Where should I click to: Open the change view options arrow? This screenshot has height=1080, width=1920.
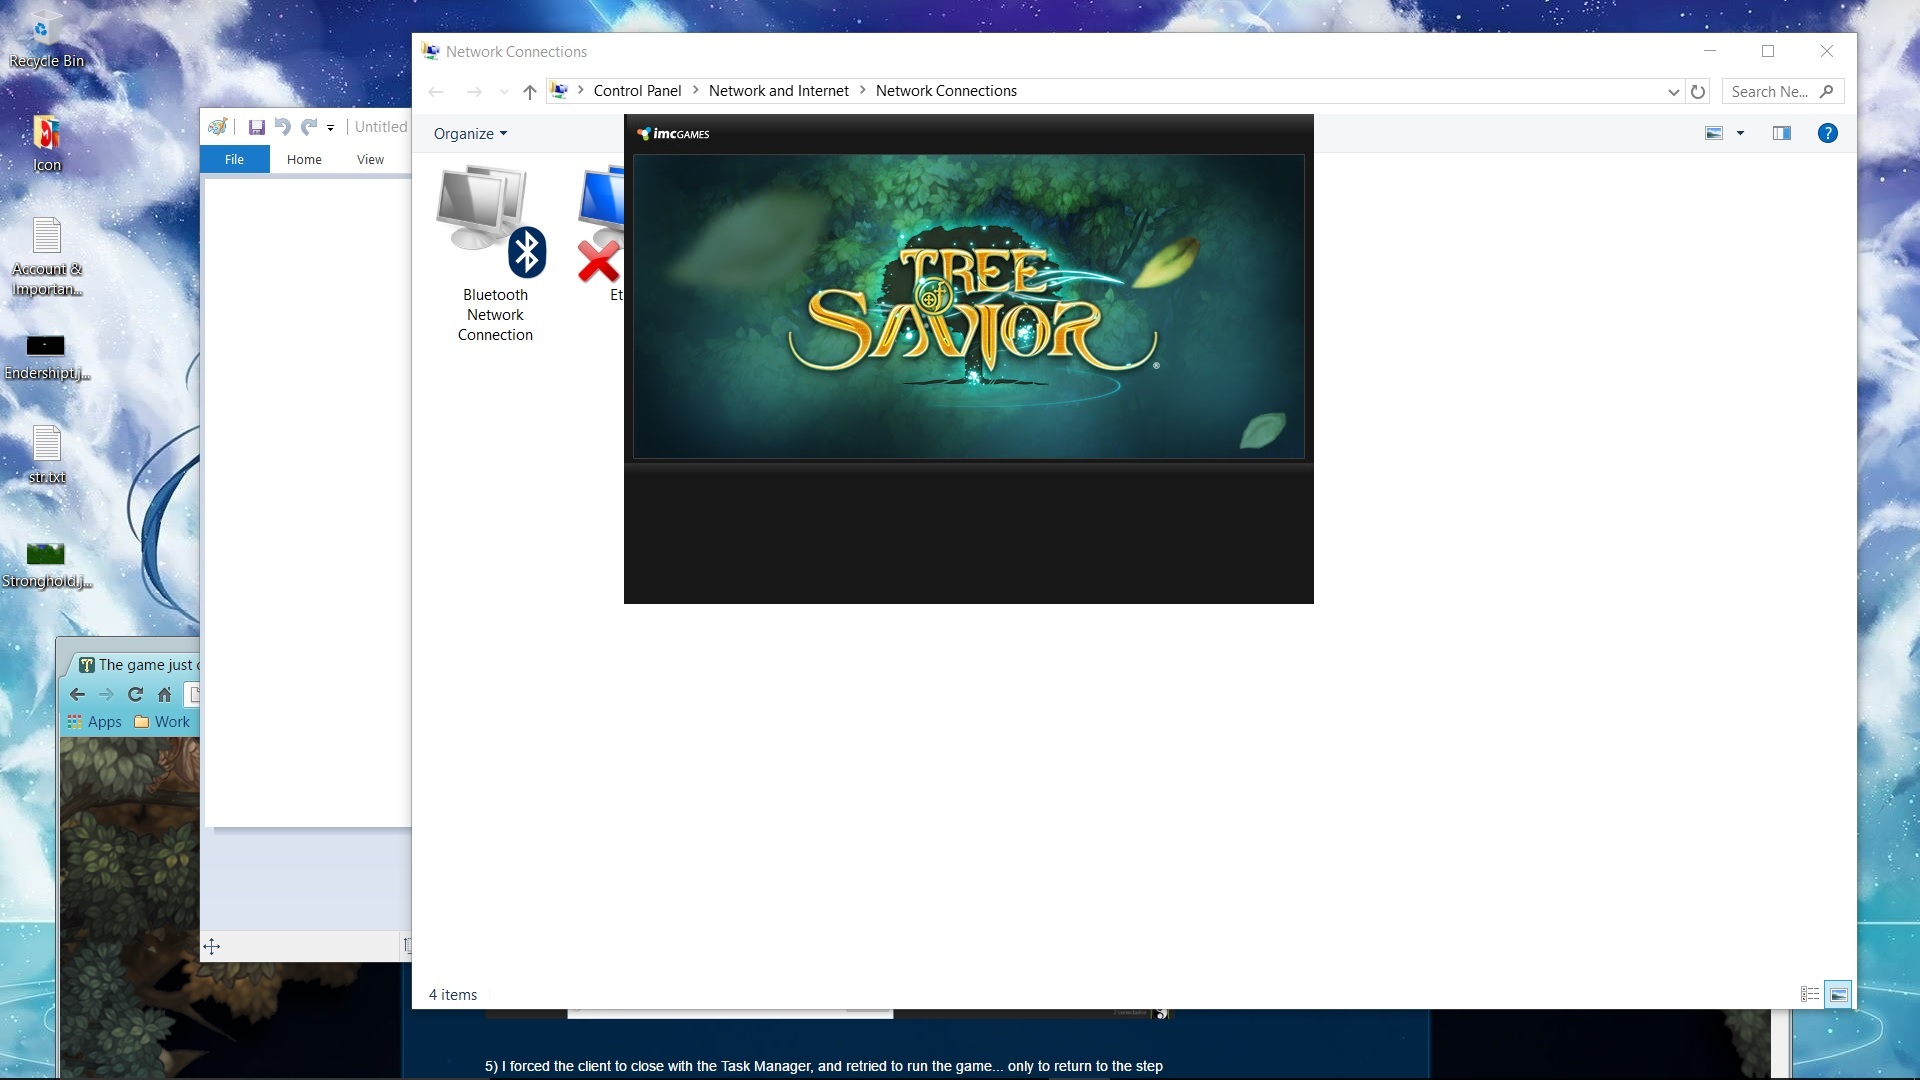coord(1740,133)
